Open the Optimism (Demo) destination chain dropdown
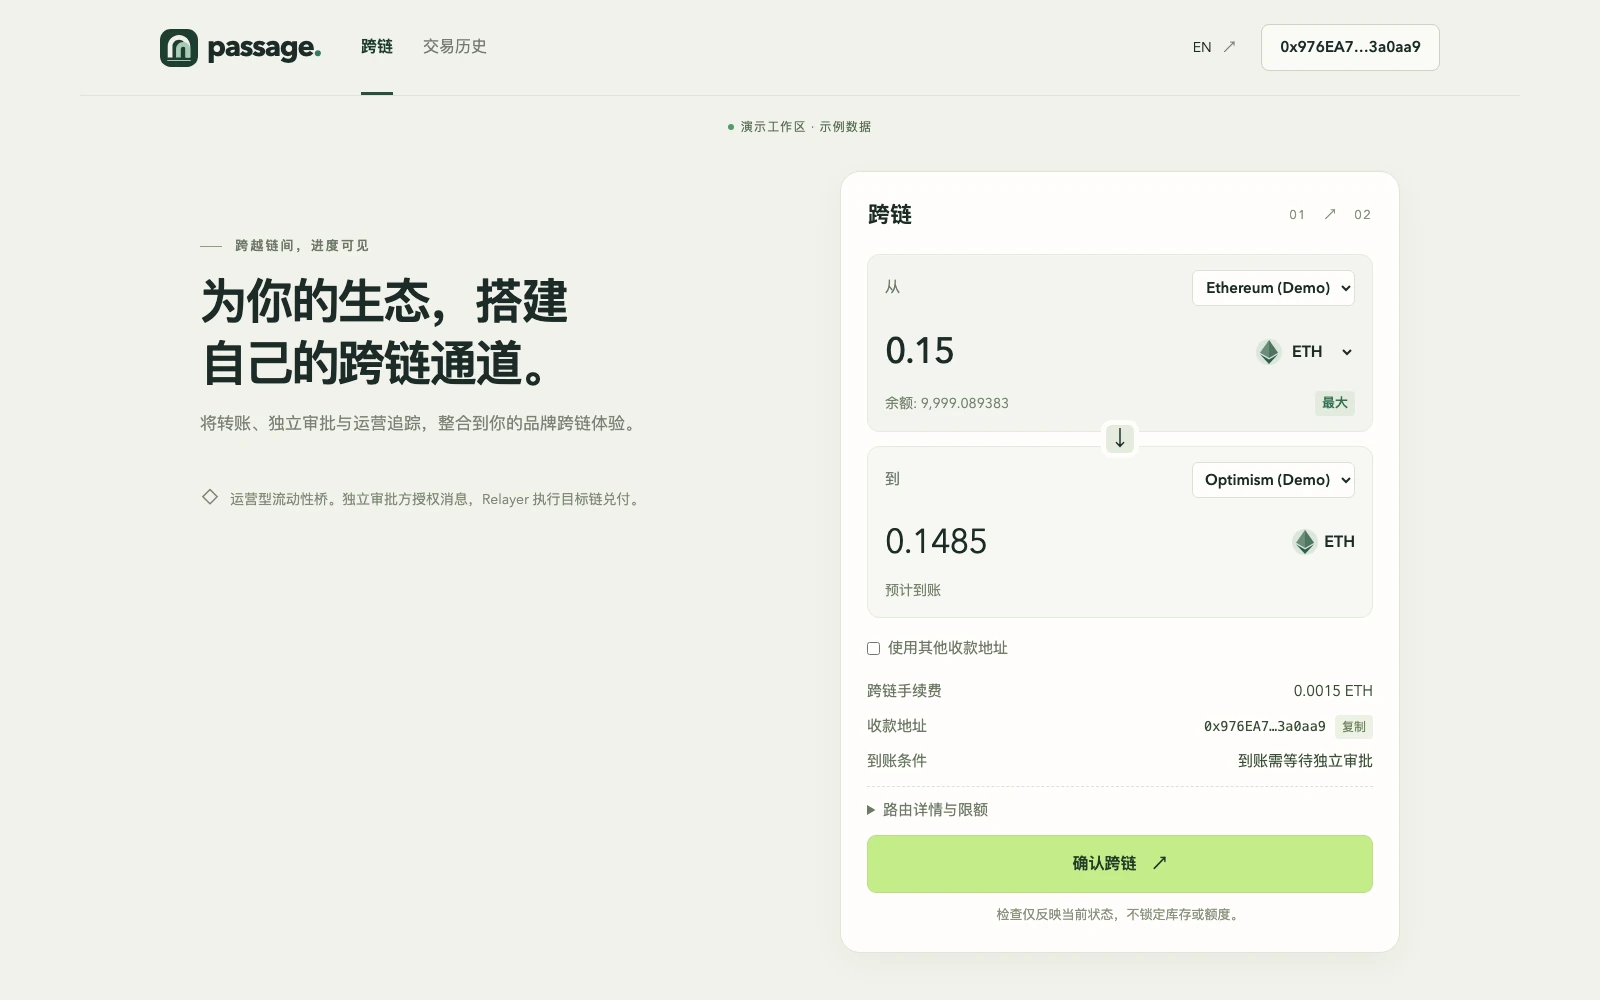 1273,480
